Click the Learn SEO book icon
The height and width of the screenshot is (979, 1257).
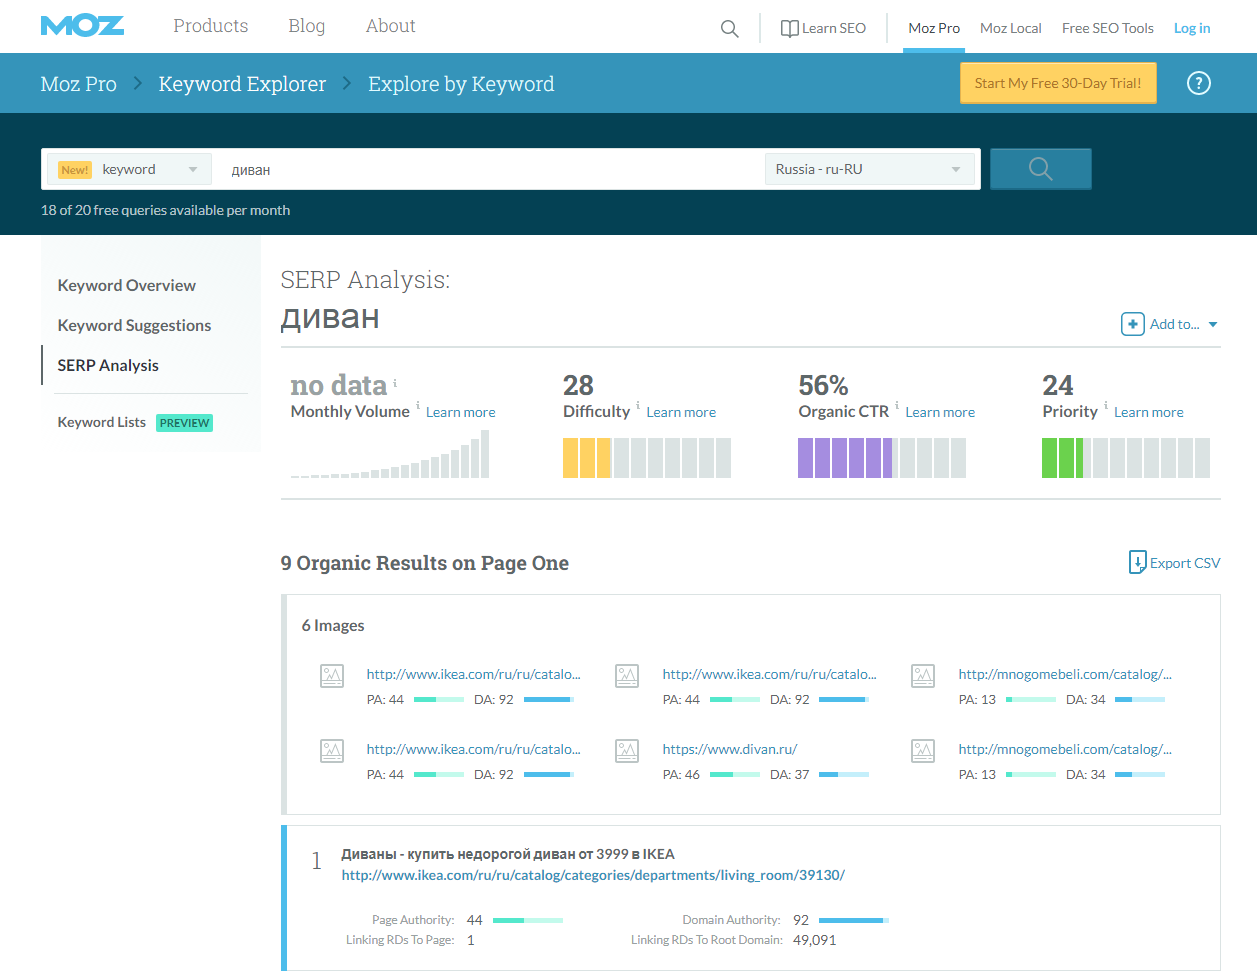coord(789,29)
